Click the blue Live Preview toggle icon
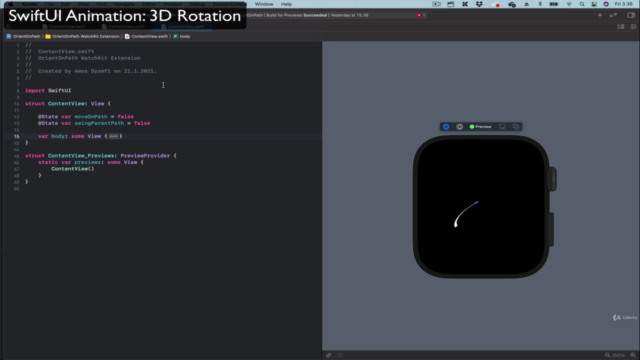640x360 pixels. (x=446, y=127)
